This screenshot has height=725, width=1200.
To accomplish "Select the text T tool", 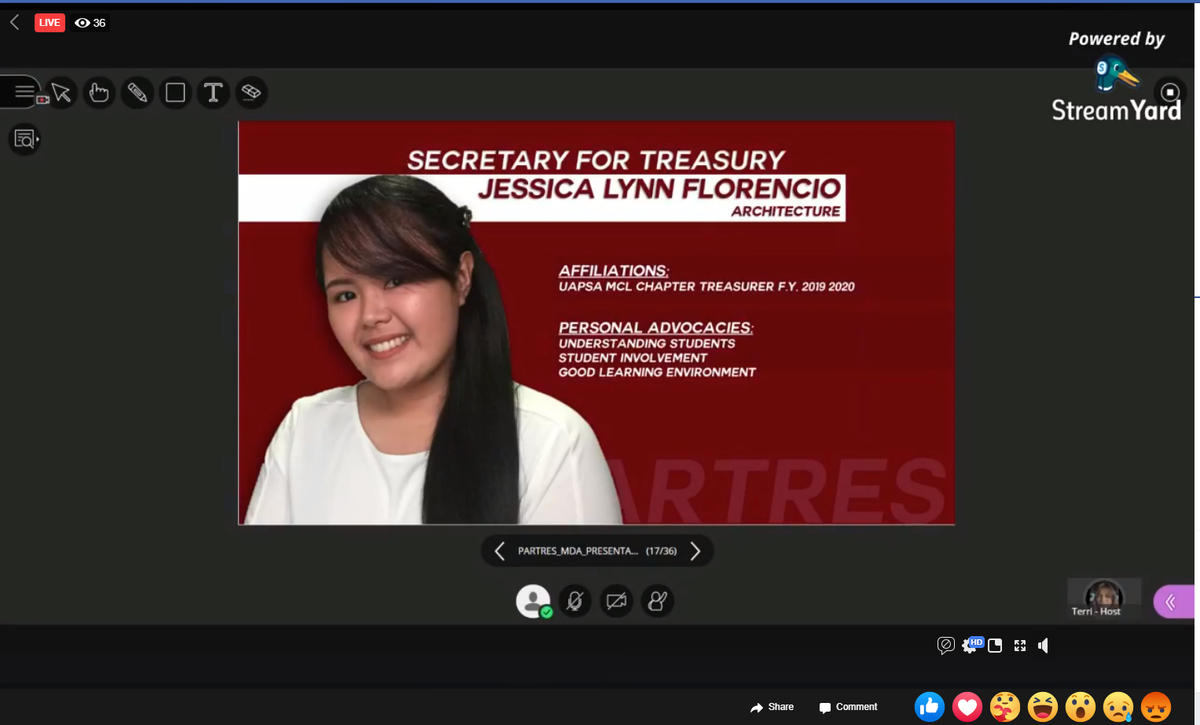I will coord(212,93).
